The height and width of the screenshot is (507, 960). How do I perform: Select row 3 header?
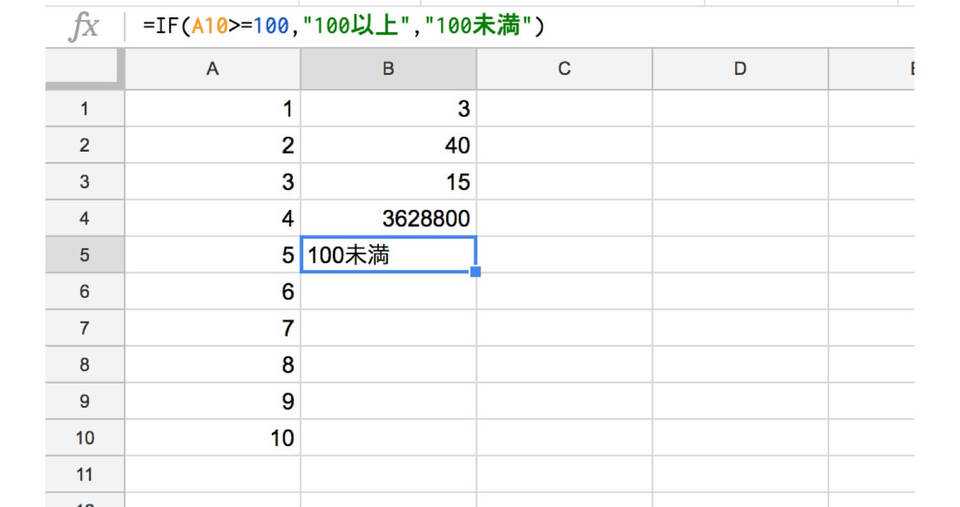click(x=84, y=182)
